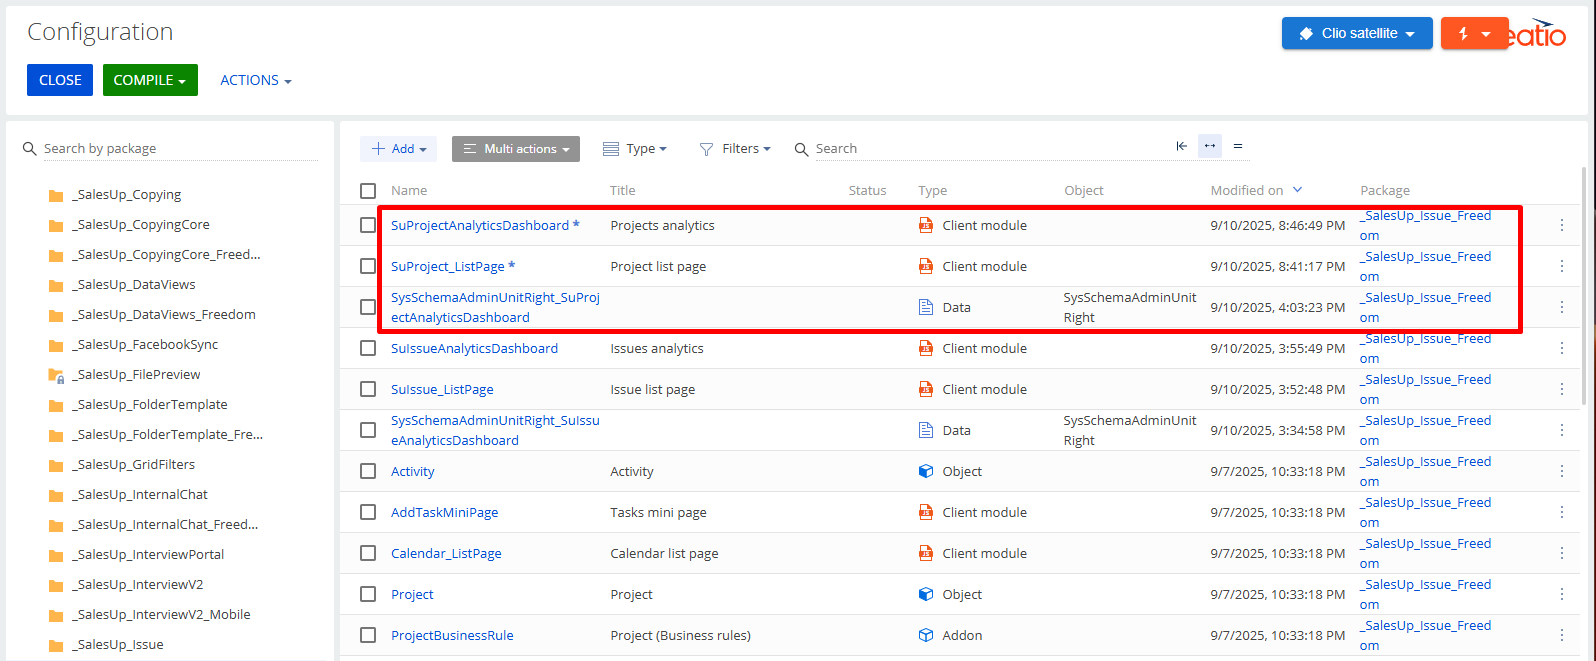Tick the select-all checkbox in header
The image size is (1596, 661).
pos(368,190)
